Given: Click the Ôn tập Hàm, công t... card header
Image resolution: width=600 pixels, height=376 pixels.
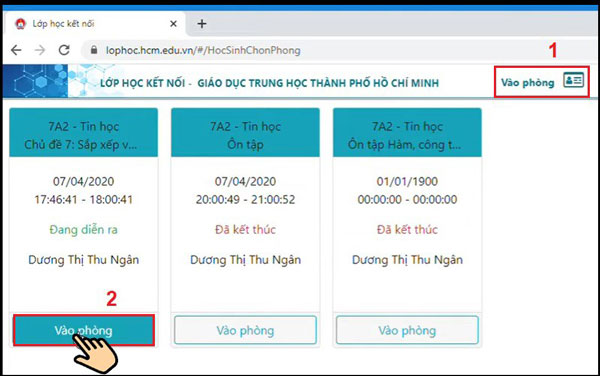Looking at the screenshot, I should point(407,133).
